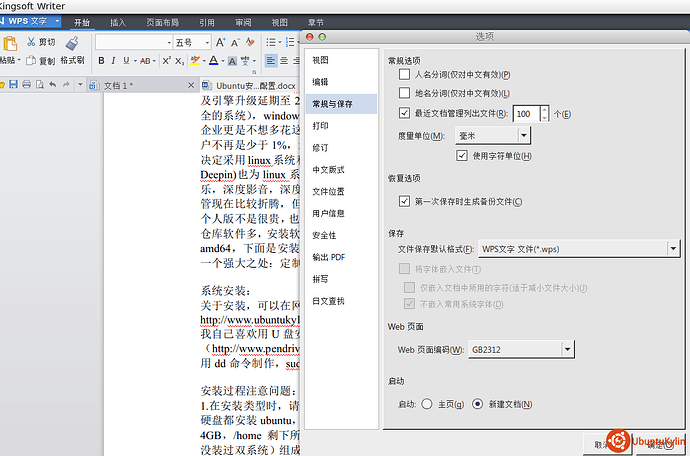Switch to Ubuntu安...配置.docx document tab
This screenshot has height=456, width=690.
pos(250,85)
